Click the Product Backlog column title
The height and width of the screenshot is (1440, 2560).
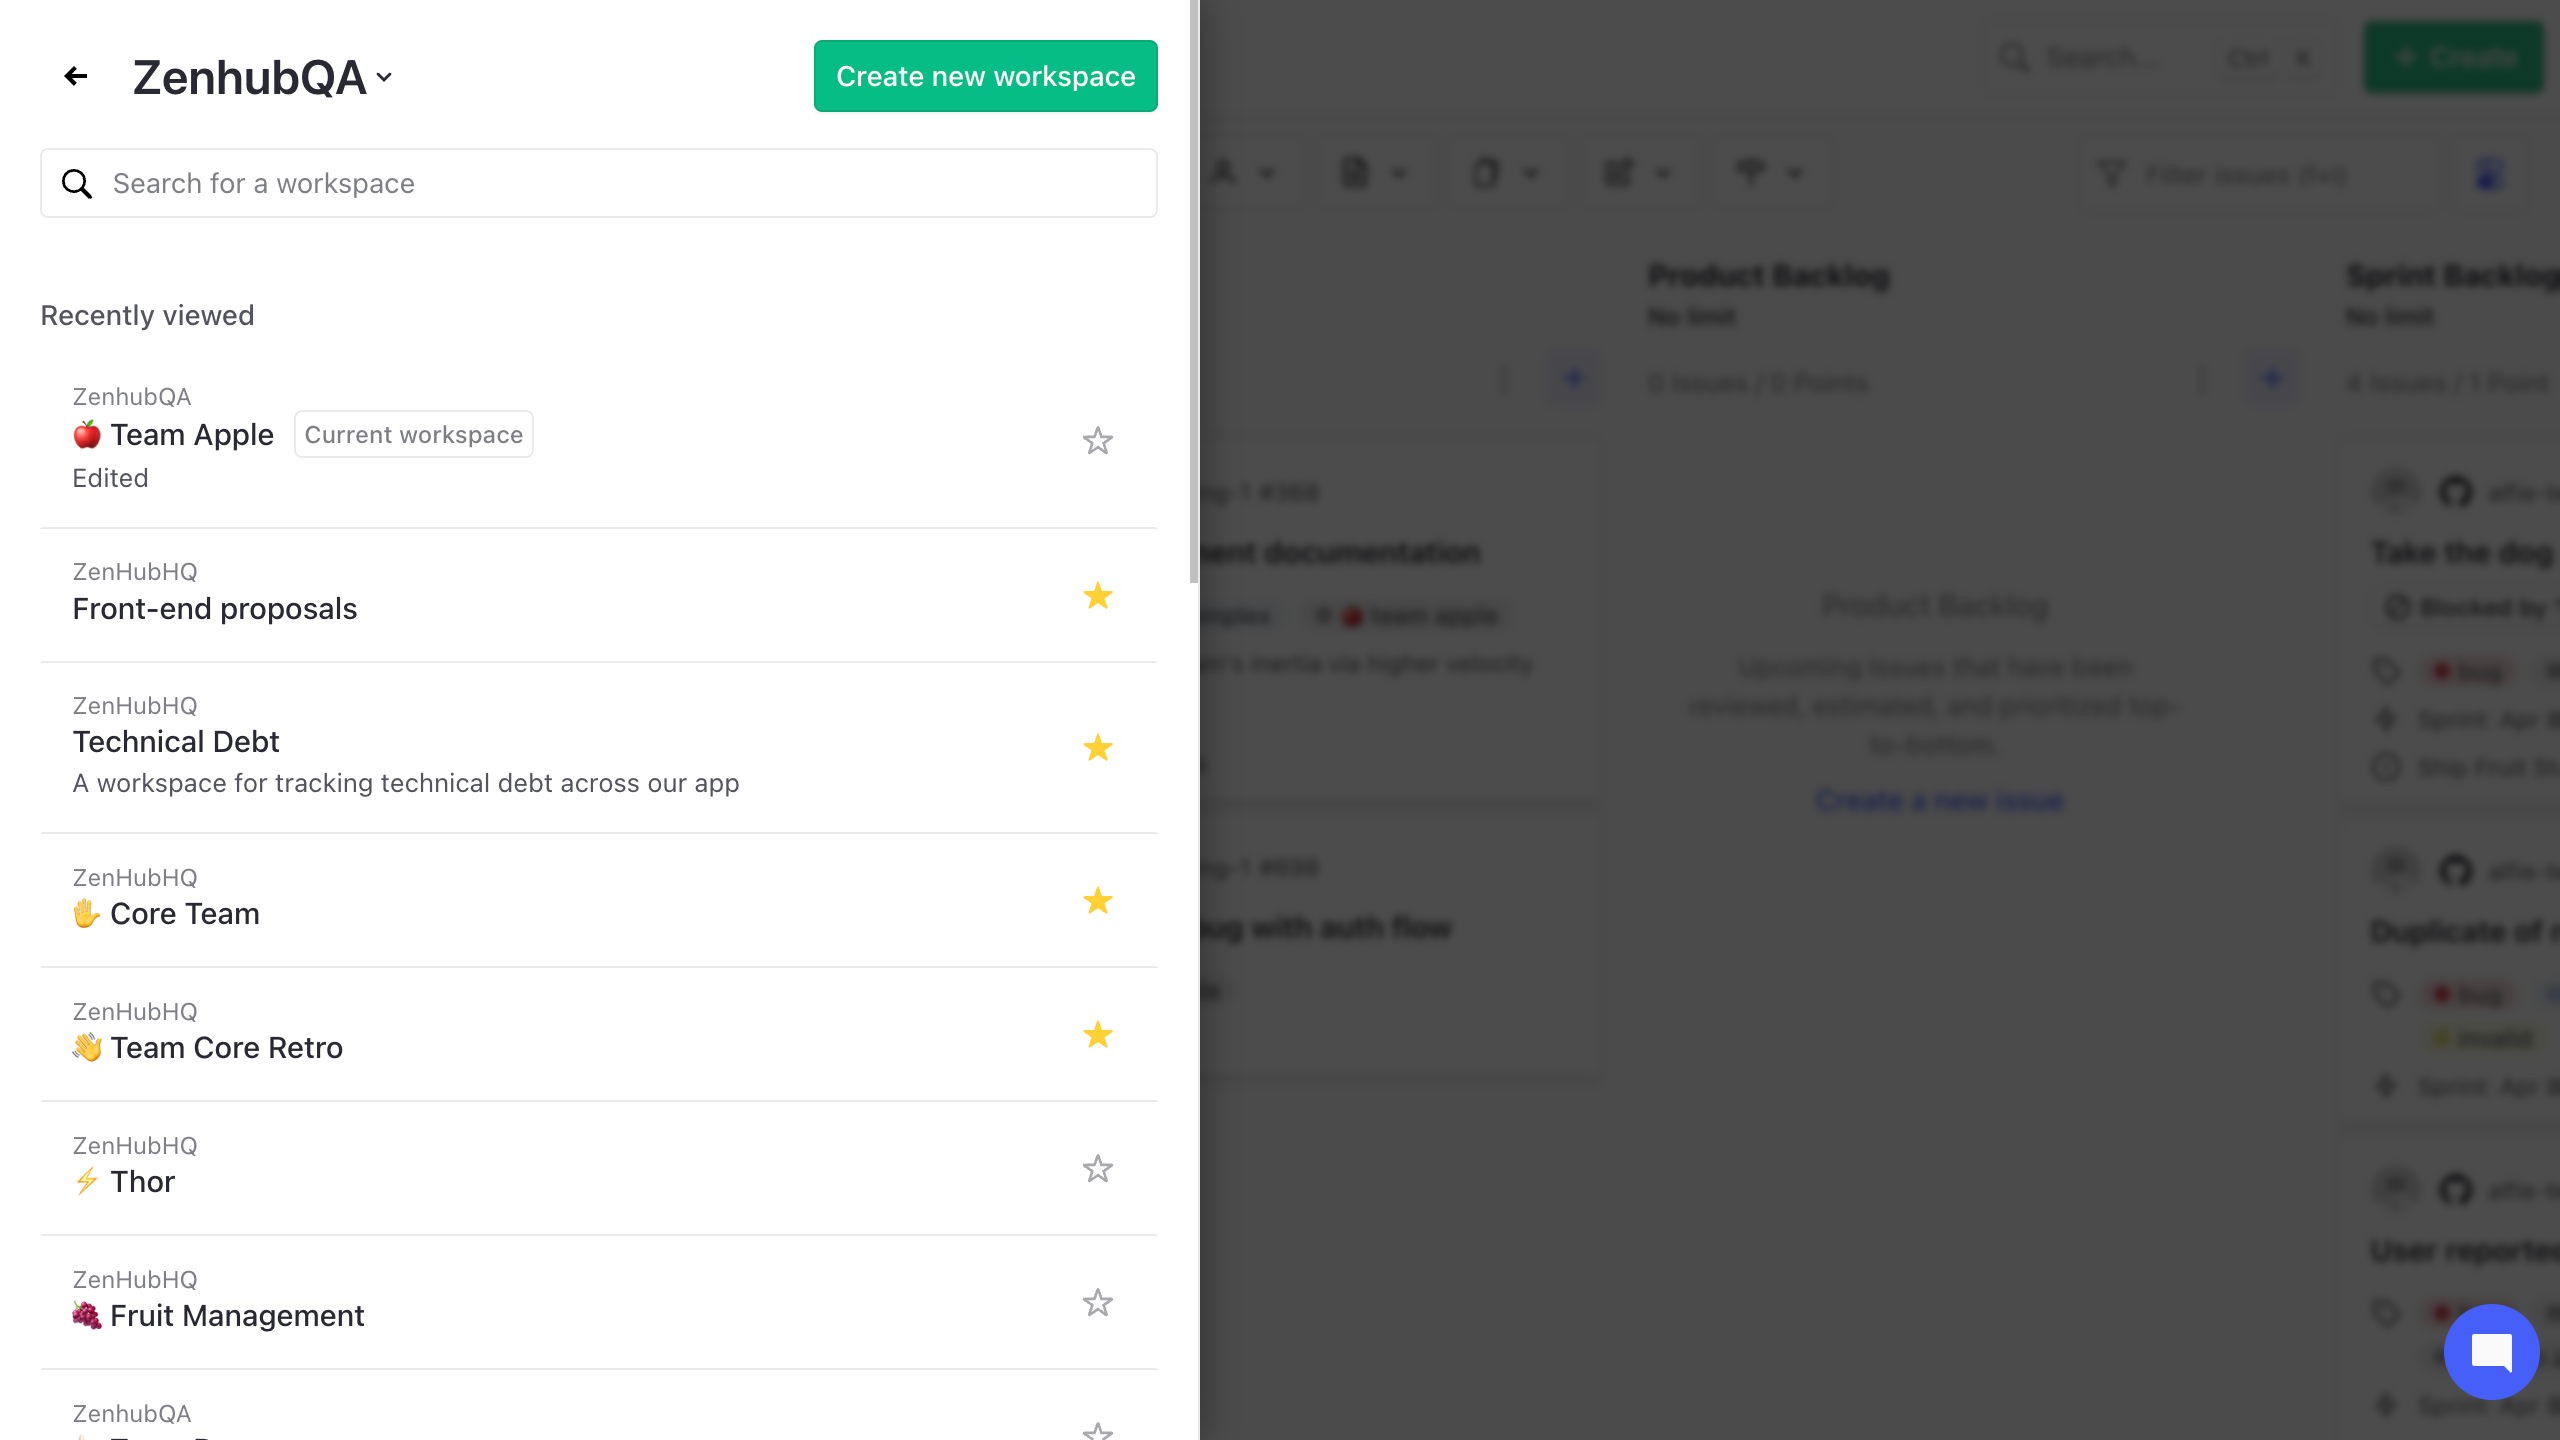[1768, 275]
